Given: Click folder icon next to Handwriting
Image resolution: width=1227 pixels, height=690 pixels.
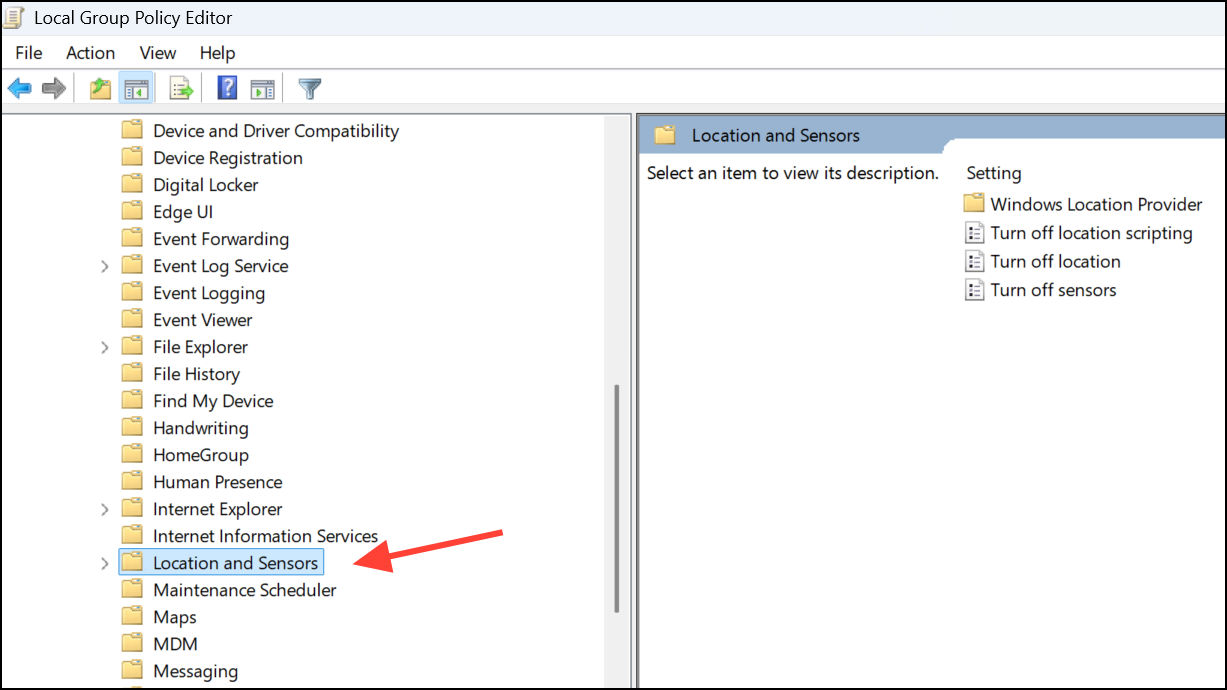Looking at the screenshot, I should 132,427.
